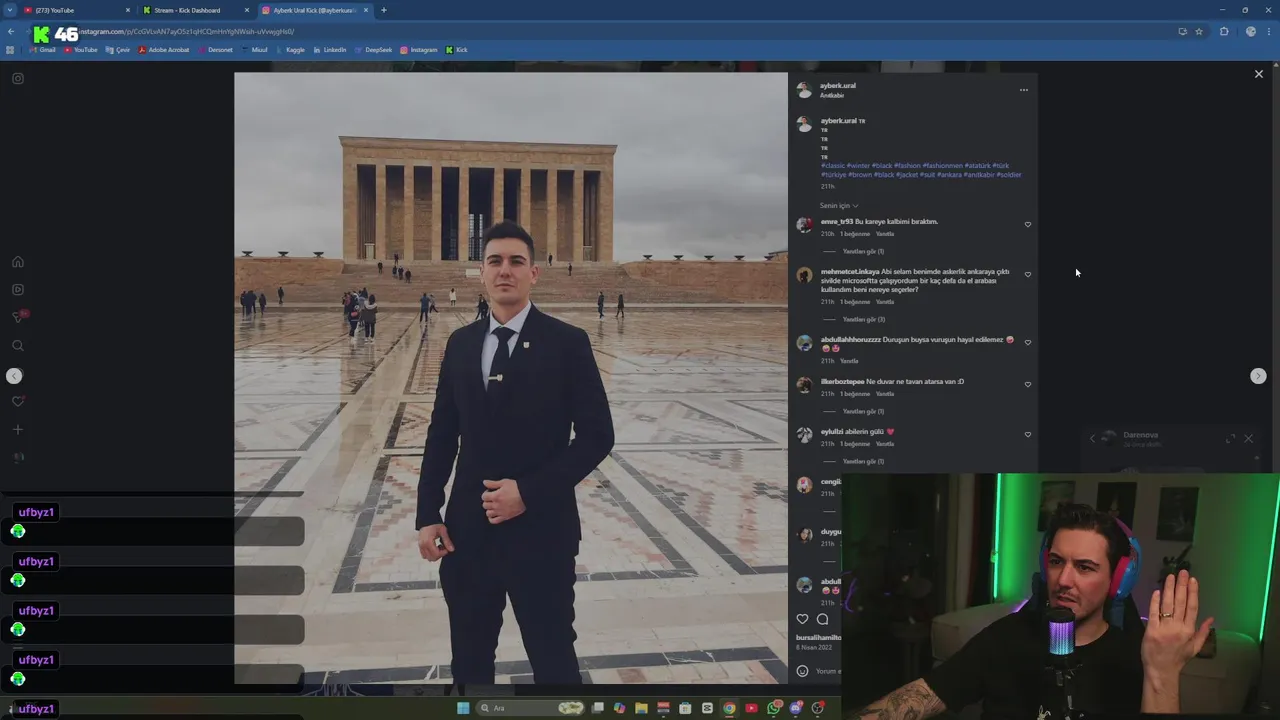
Task: Open Microsoft Store from the taskbar
Action: coord(685,708)
